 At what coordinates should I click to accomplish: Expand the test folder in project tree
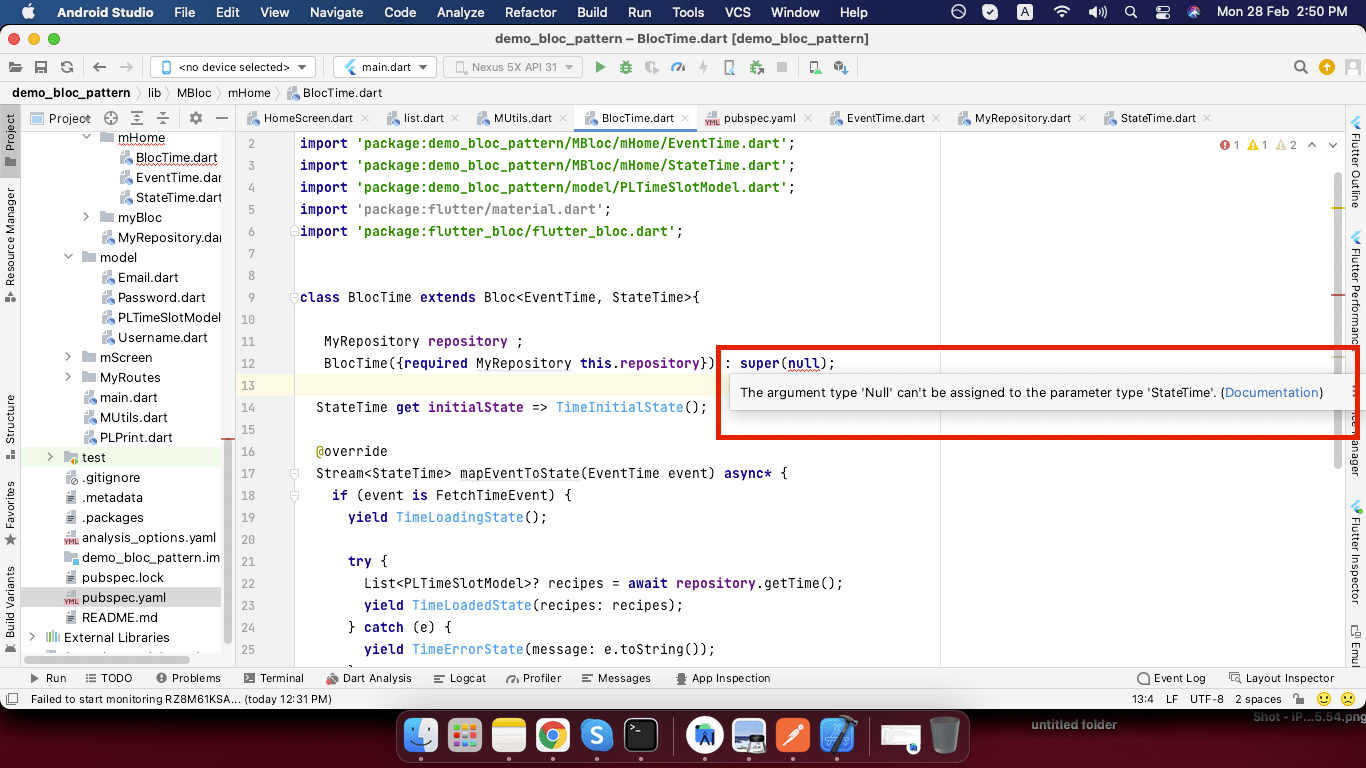[51, 457]
